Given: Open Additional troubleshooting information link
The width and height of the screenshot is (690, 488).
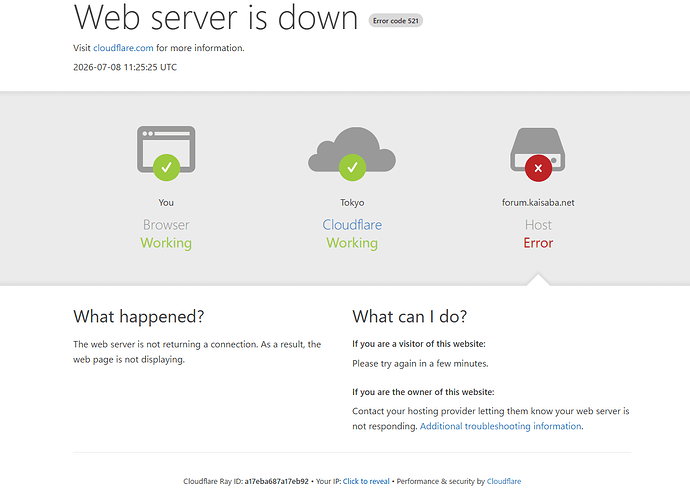Looking at the screenshot, I should pyautogui.click(x=501, y=426).
